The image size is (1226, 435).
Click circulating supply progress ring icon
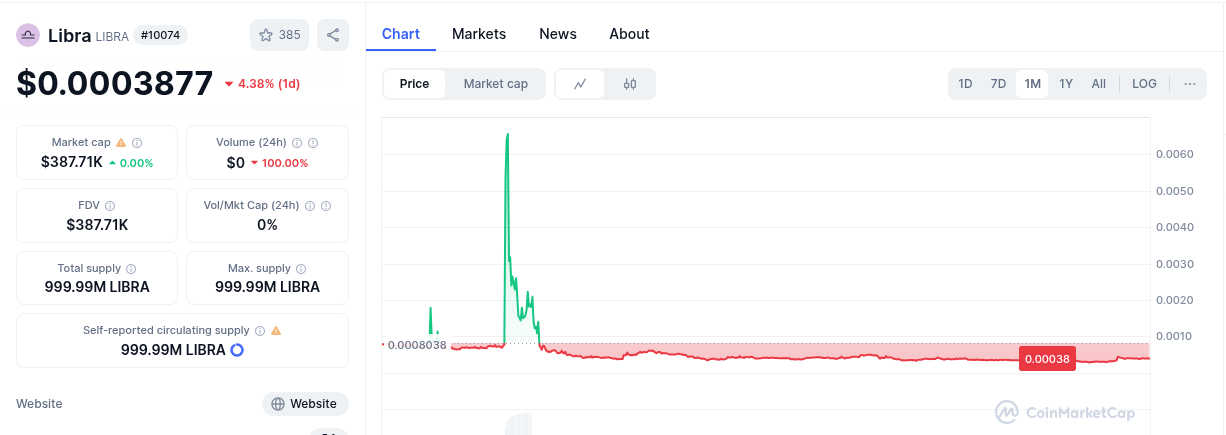point(237,350)
